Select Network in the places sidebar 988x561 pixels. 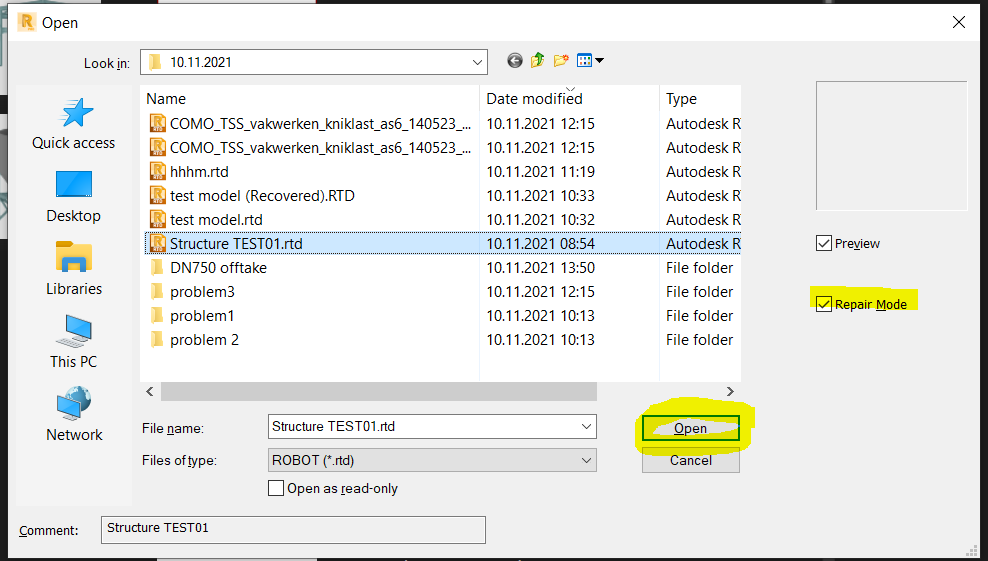tap(74, 415)
